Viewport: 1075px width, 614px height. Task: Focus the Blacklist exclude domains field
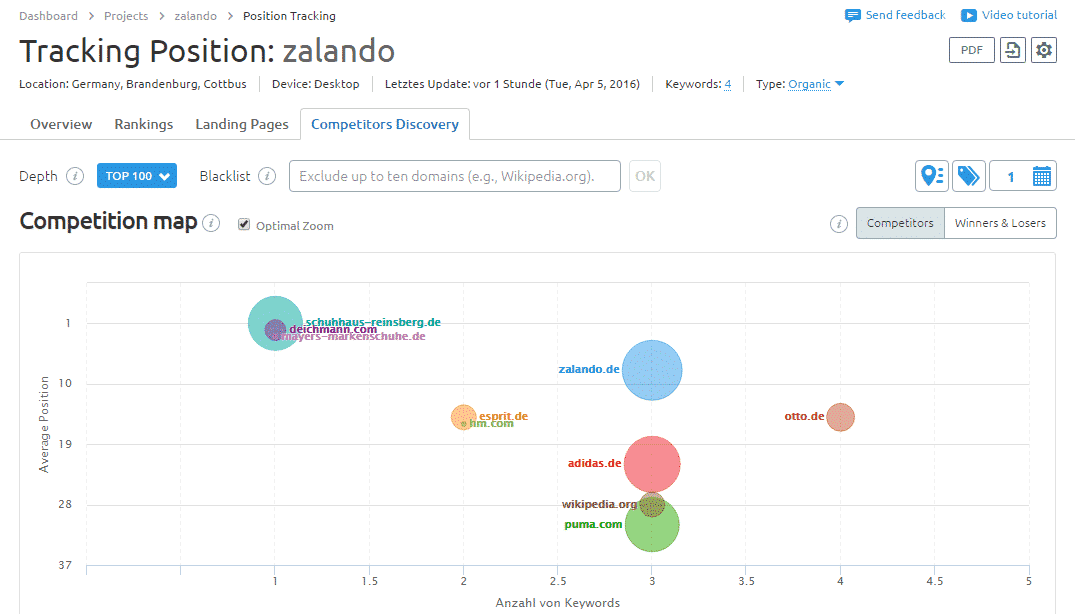click(x=455, y=176)
